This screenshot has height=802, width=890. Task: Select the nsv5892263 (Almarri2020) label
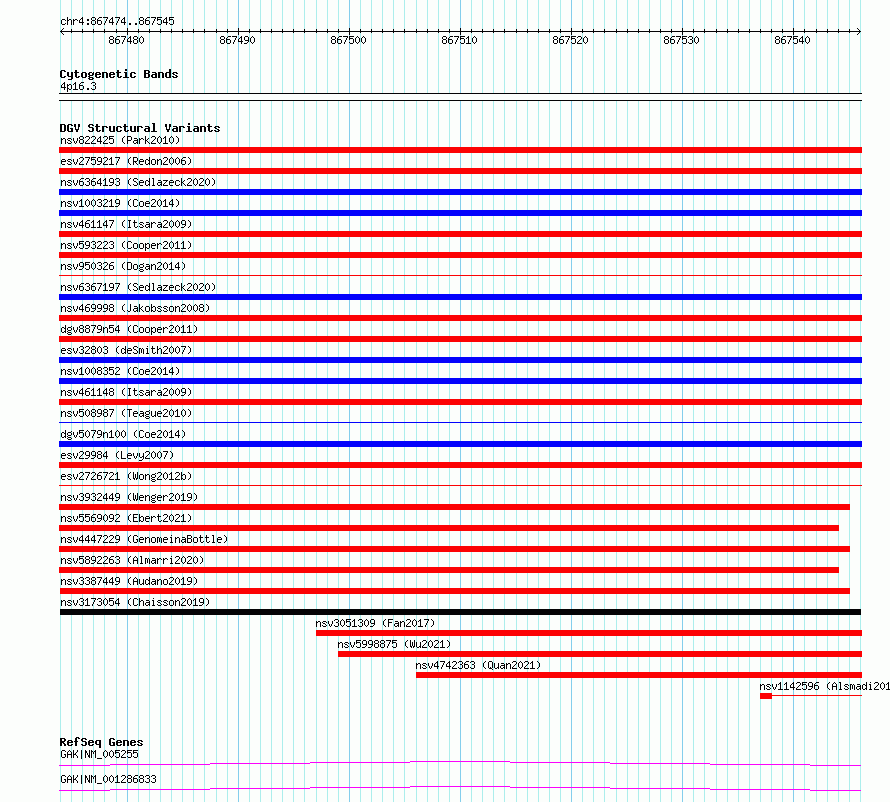(x=132, y=560)
